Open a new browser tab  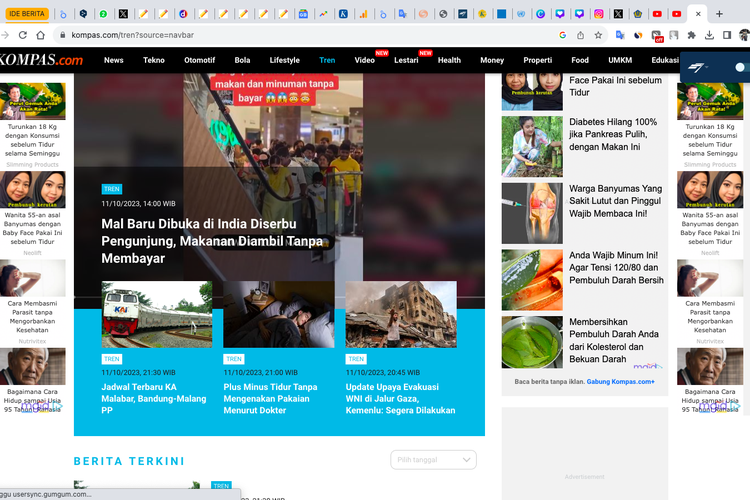pos(719,14)
